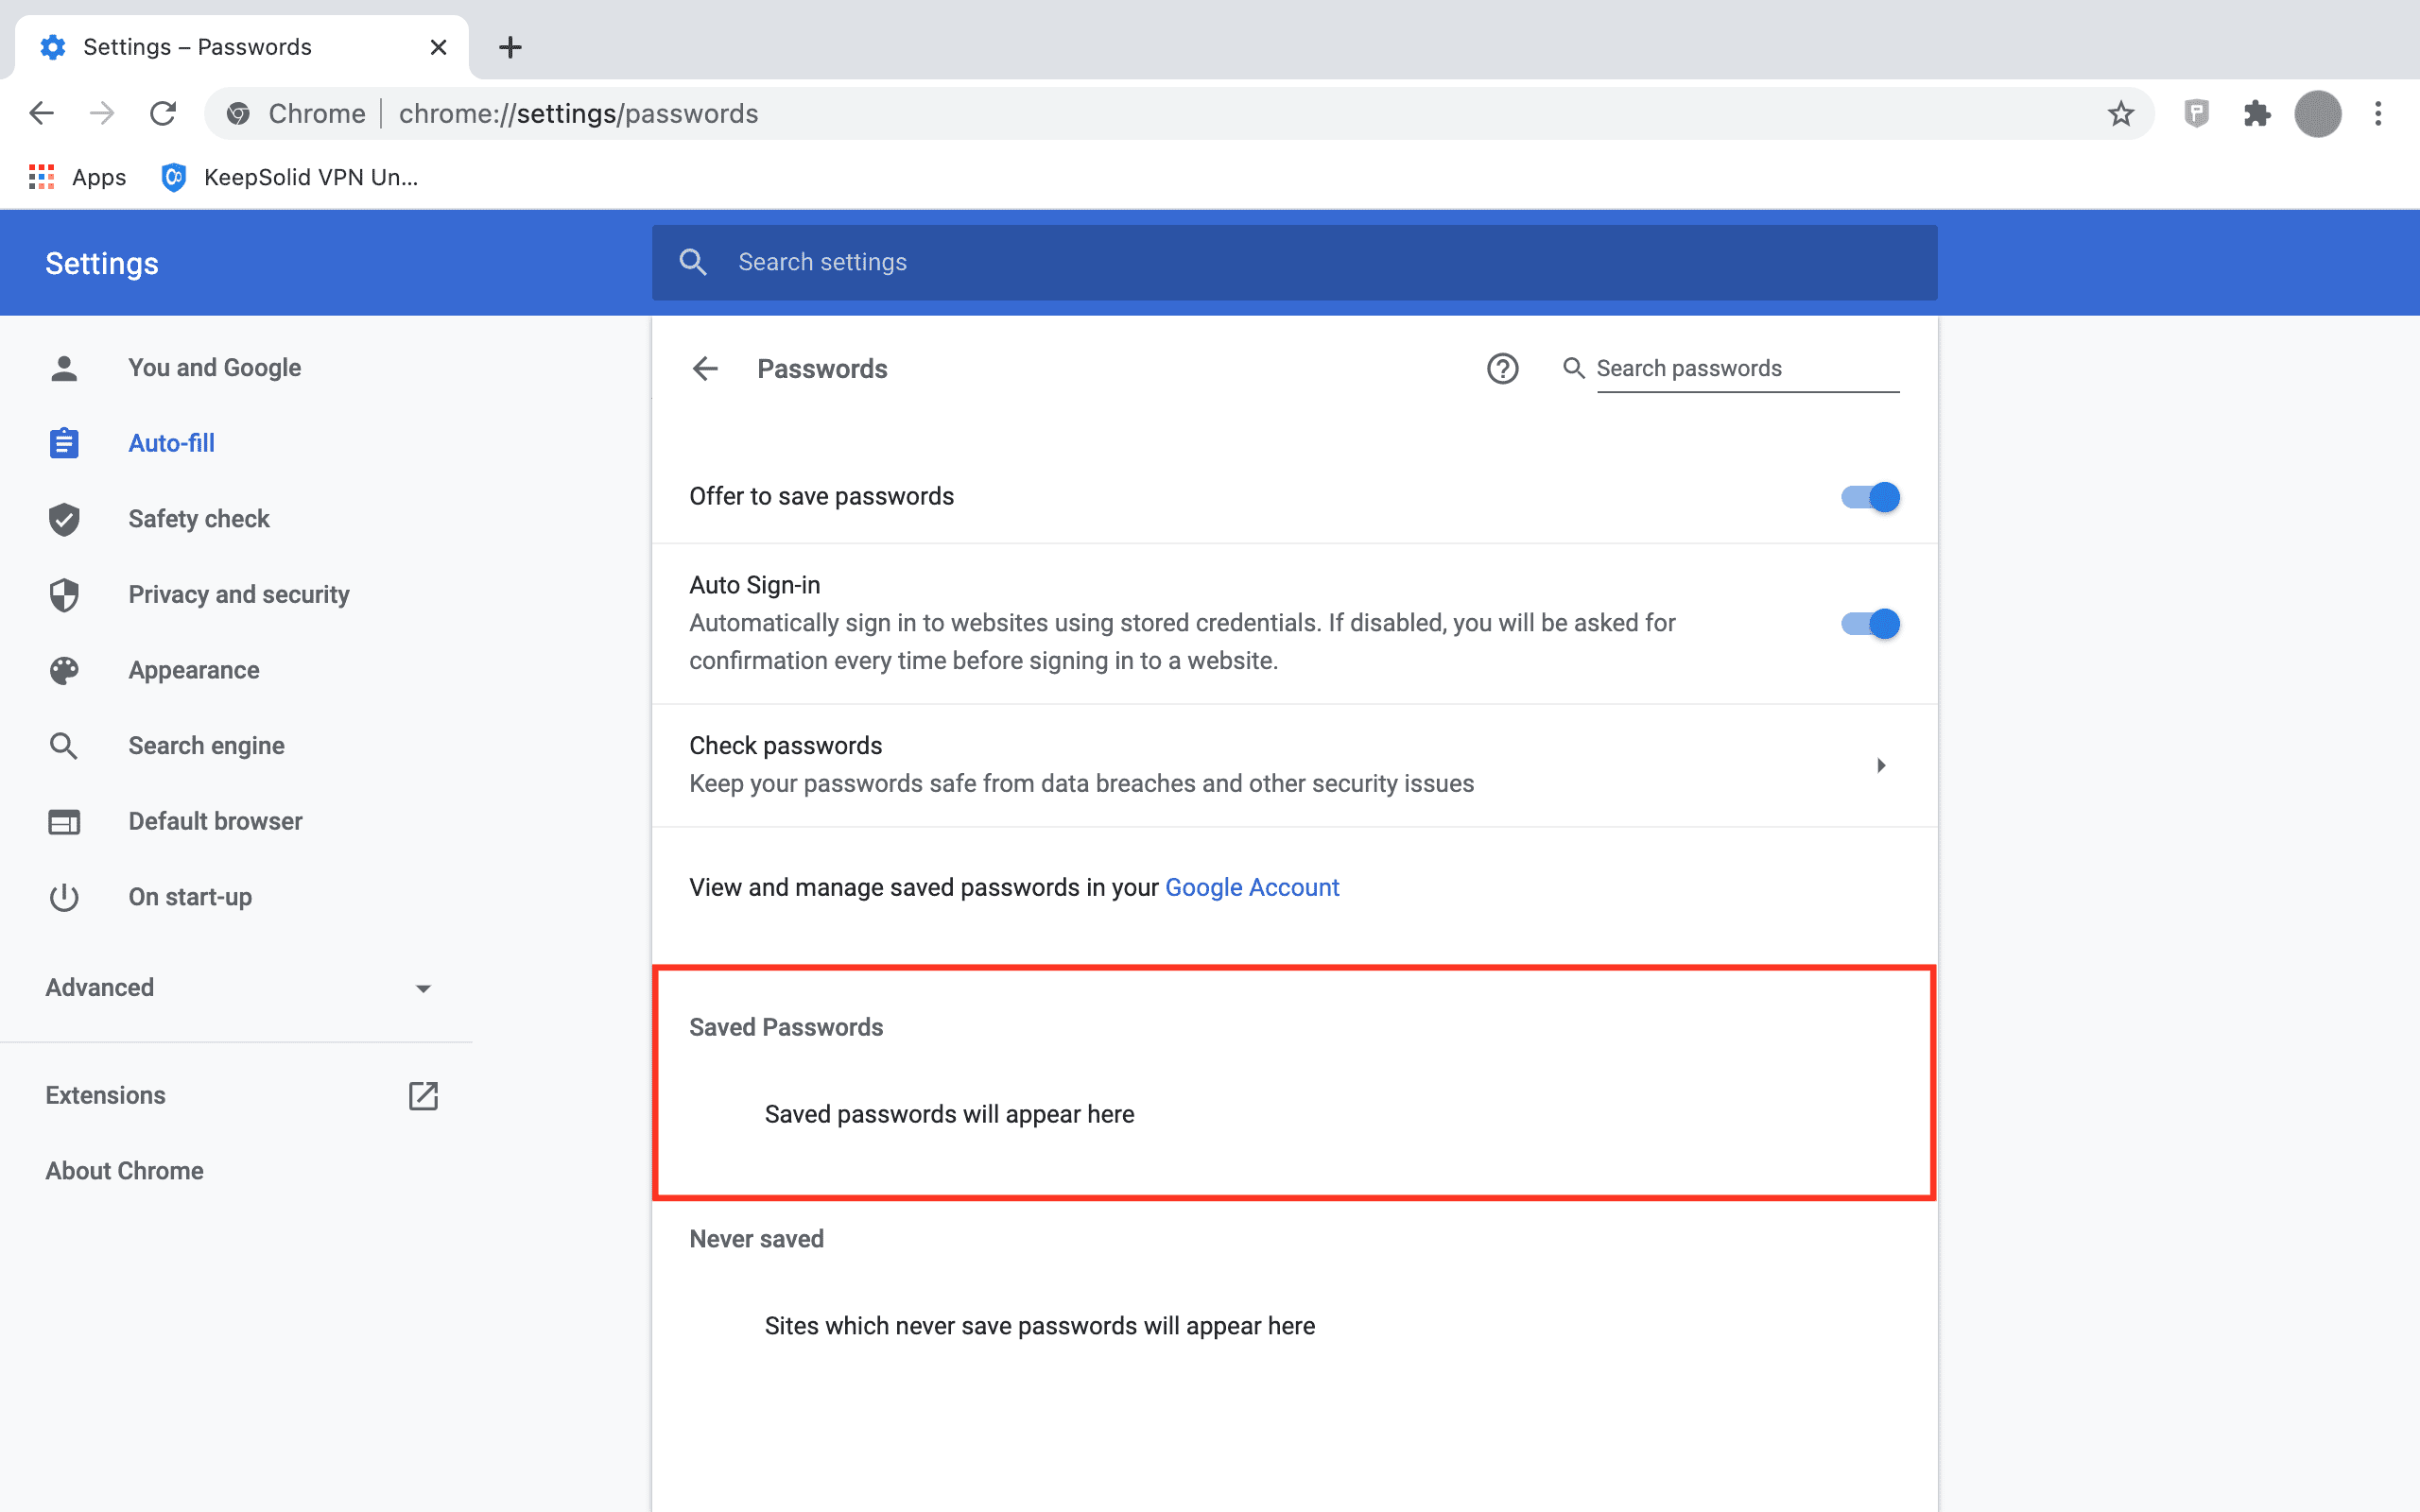Click the passwords help question mark icon
2420x1512 pixels.
point(1502,369)
